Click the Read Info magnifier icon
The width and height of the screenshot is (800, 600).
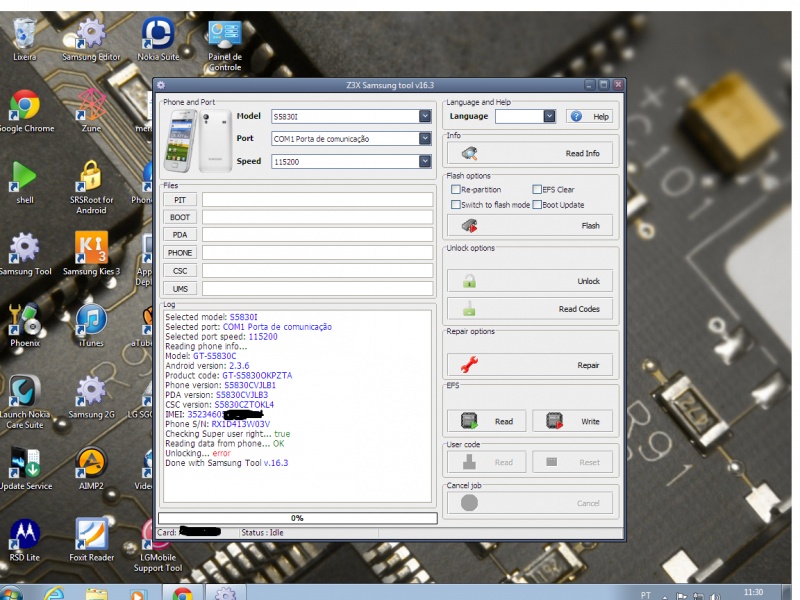469,153
